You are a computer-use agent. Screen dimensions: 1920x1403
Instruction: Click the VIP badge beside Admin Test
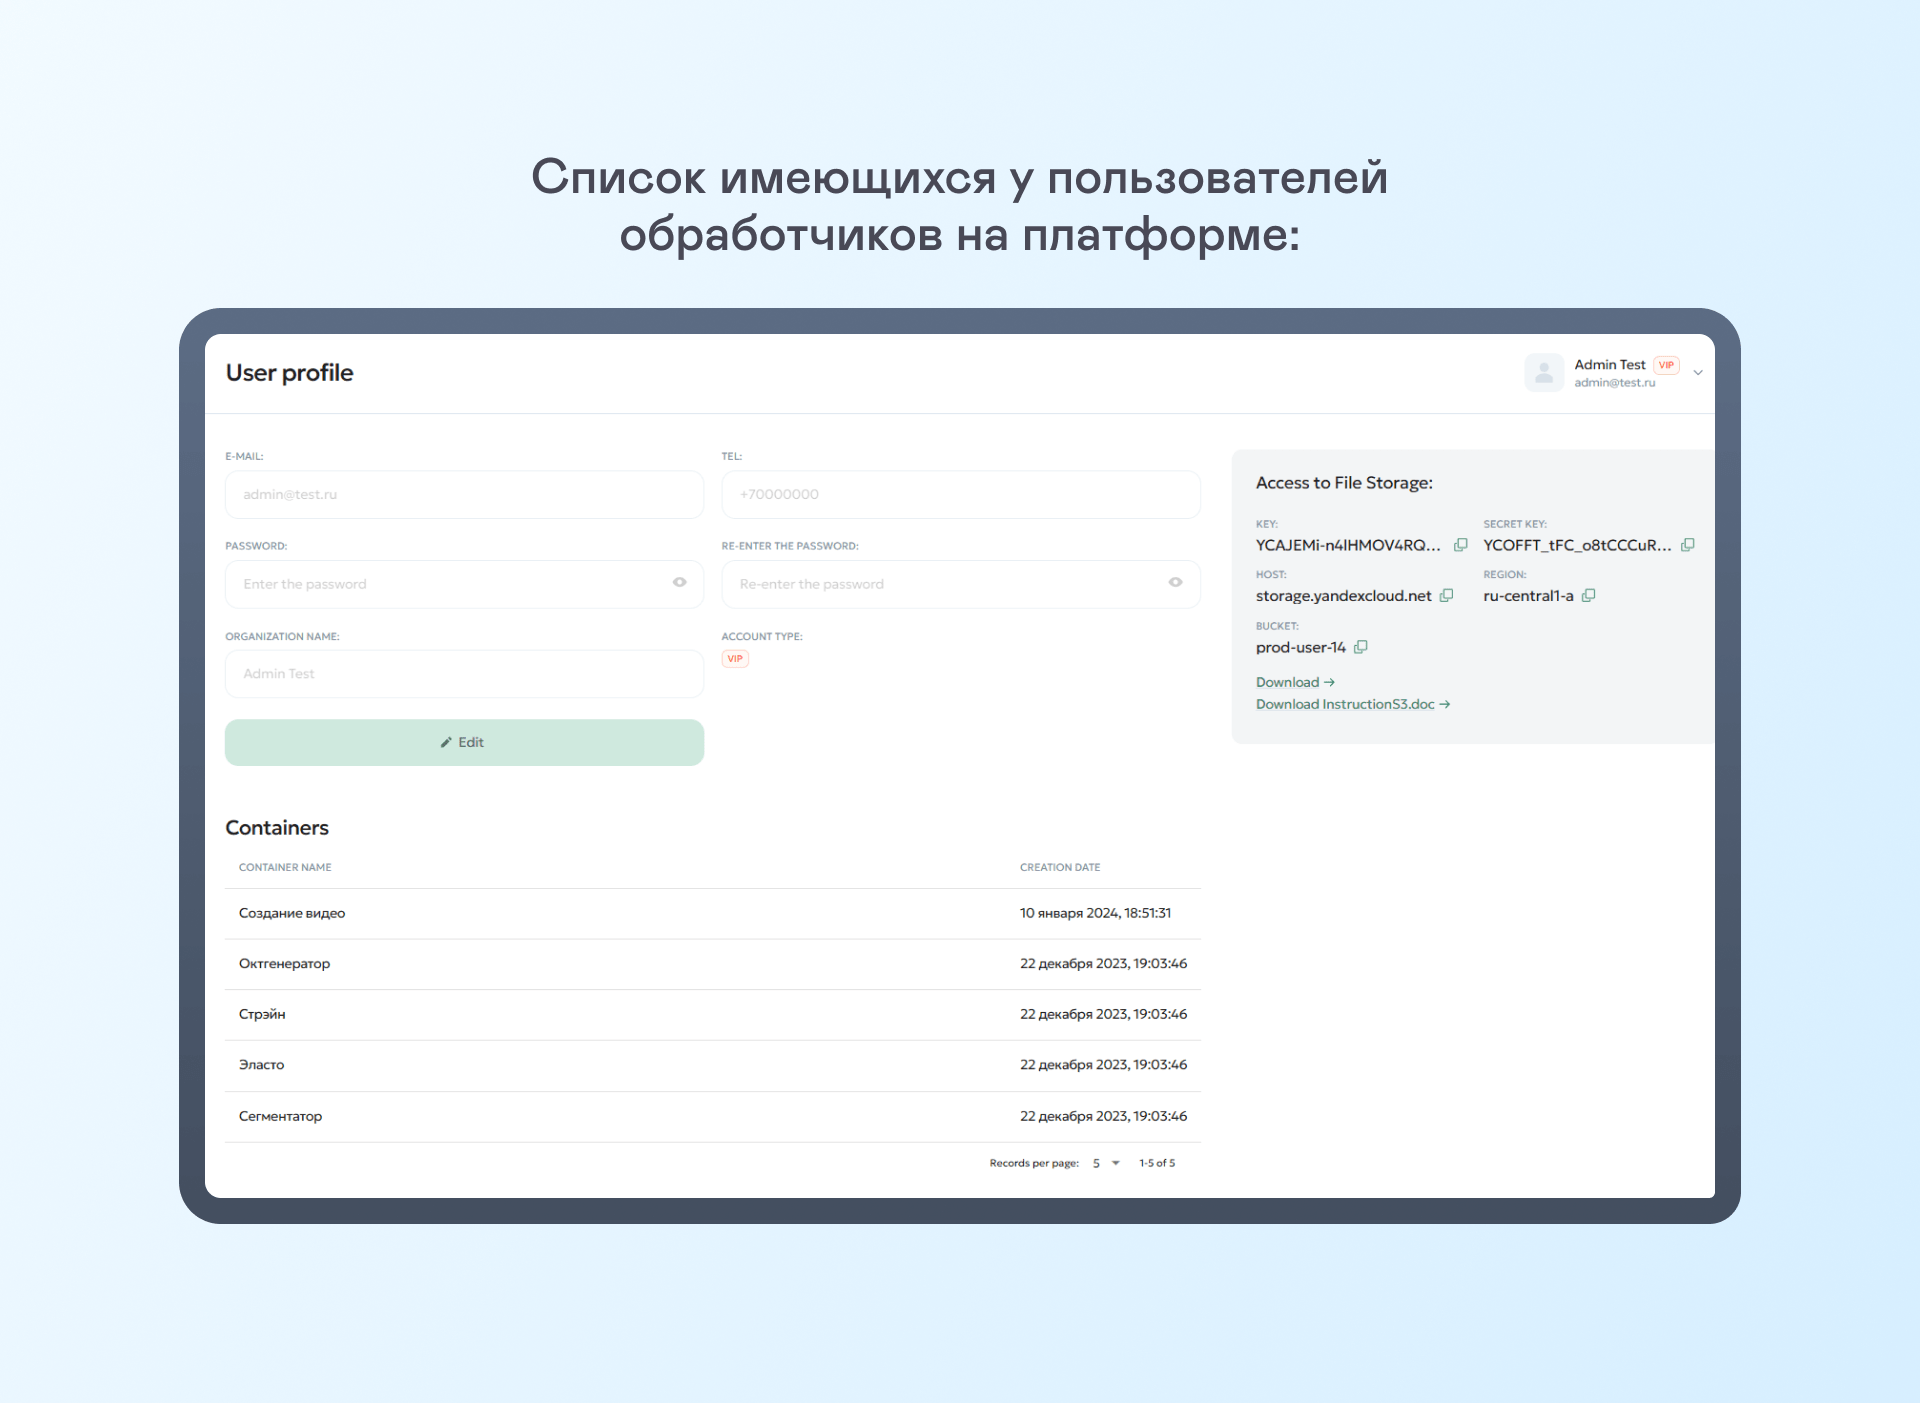[x=1666, y=365]
